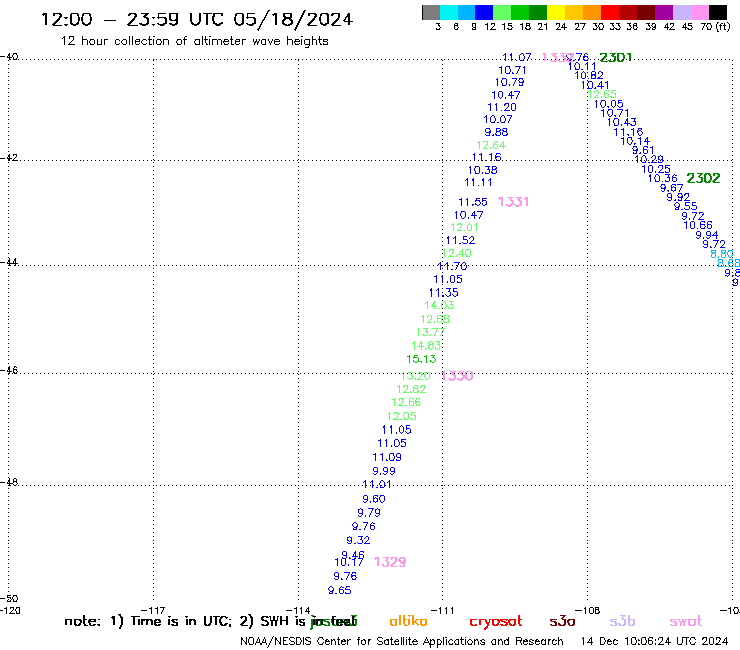The image size is (740, 650).
Task: Select swot pass label 1331
Action: (x=513, y=202)
